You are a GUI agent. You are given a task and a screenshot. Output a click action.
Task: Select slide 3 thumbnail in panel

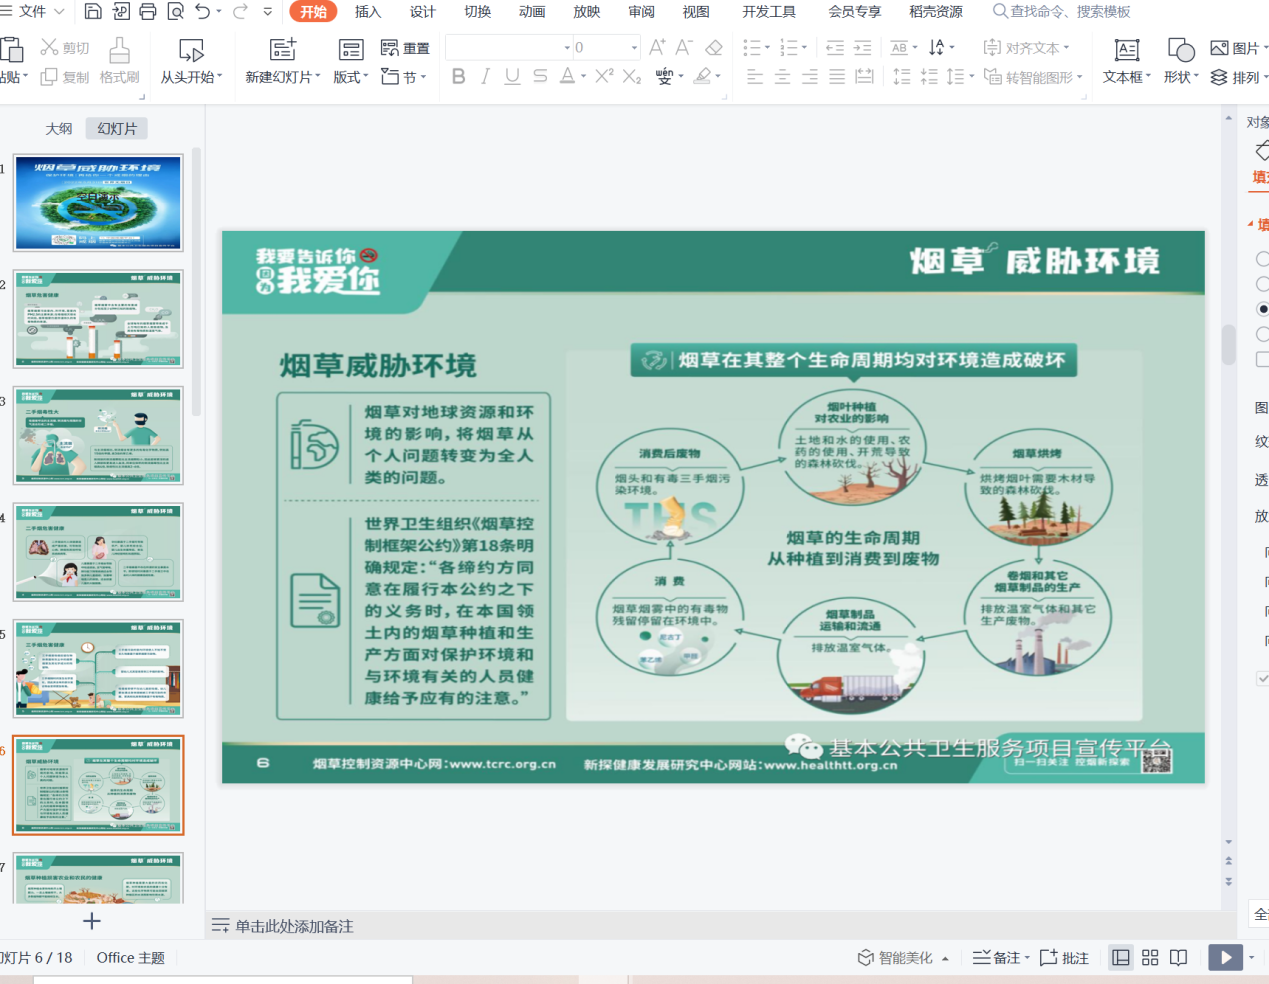98,436
